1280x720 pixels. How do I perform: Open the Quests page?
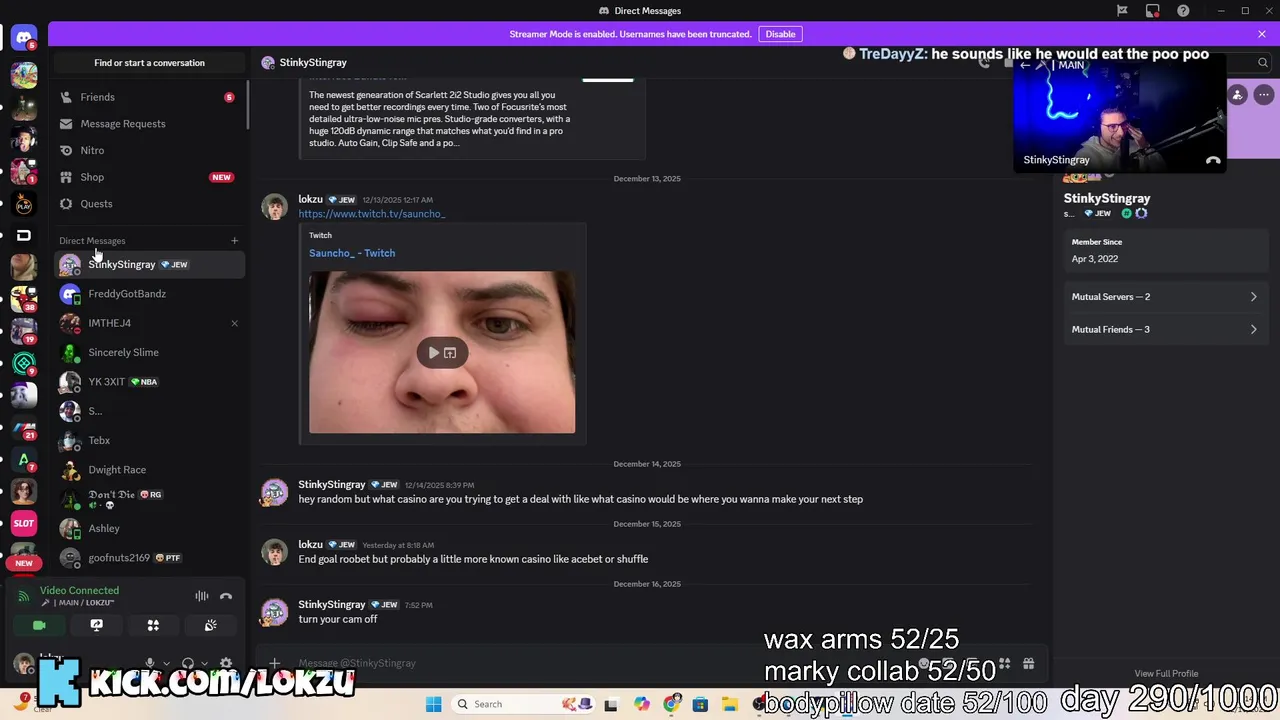(x=148, y=204)
